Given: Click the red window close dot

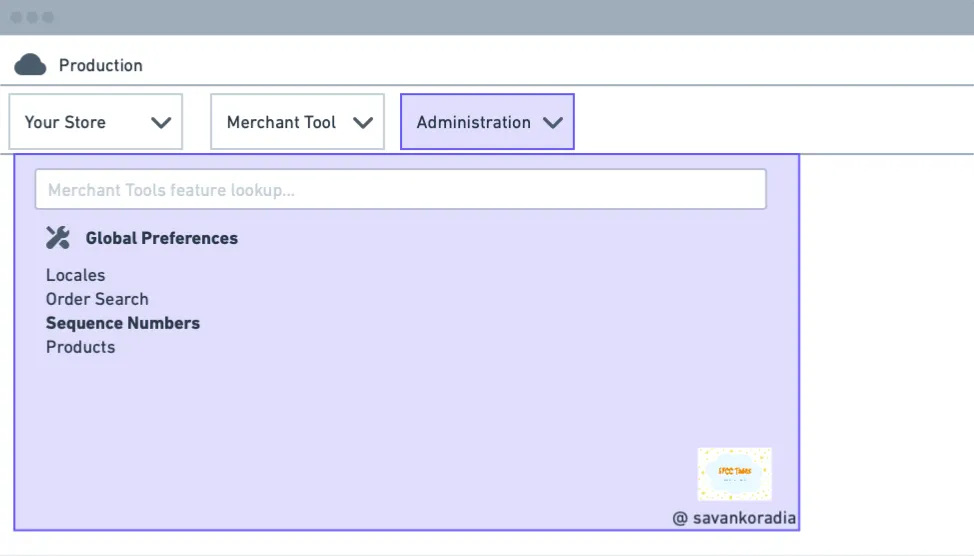Looking at the screenshot, I should click(x=16, y=17).
